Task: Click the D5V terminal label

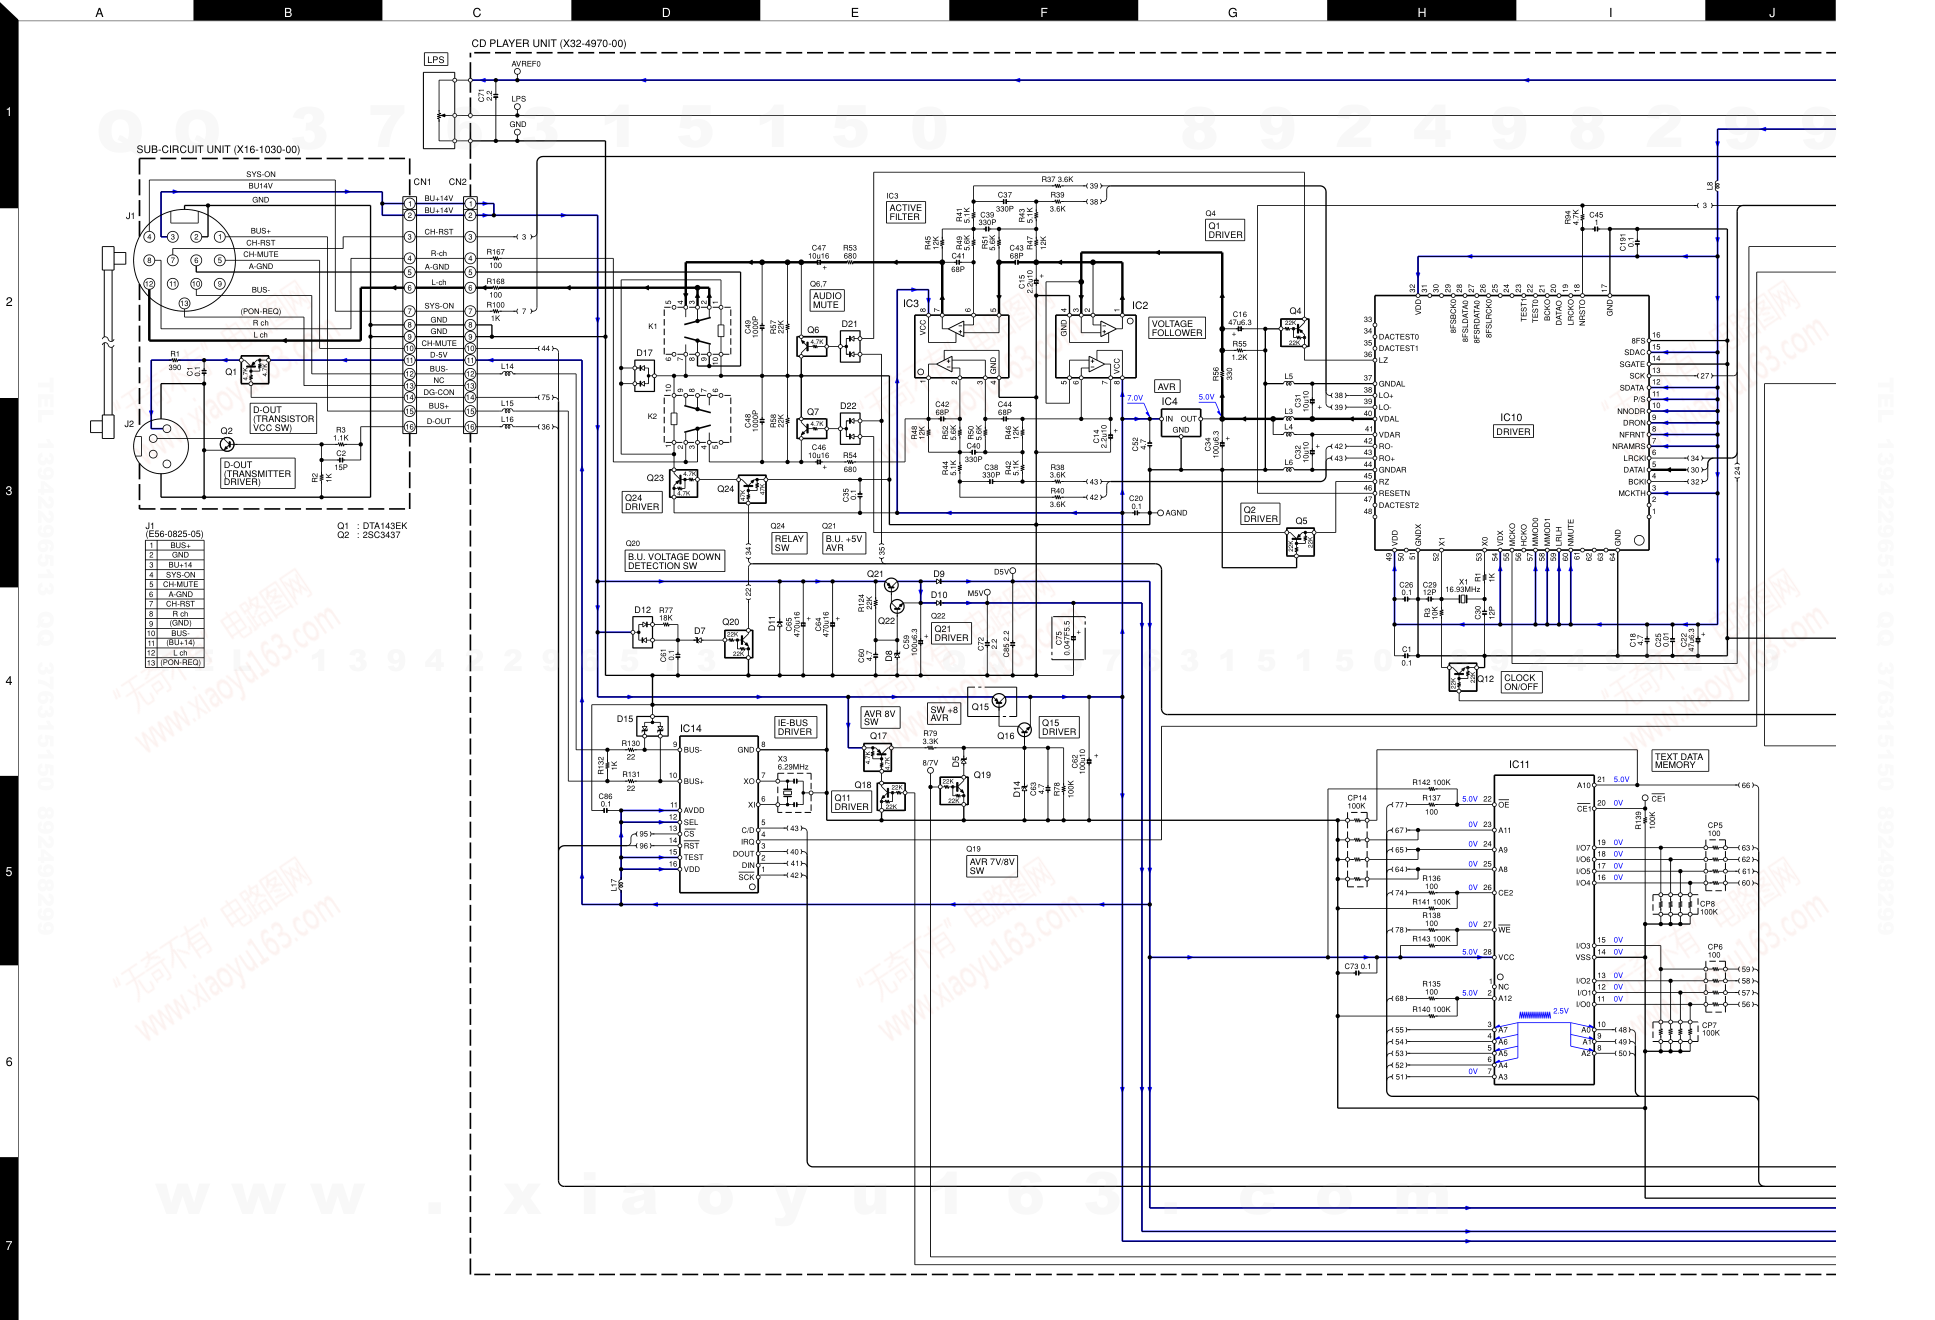Action: [x=1001, y=572]
